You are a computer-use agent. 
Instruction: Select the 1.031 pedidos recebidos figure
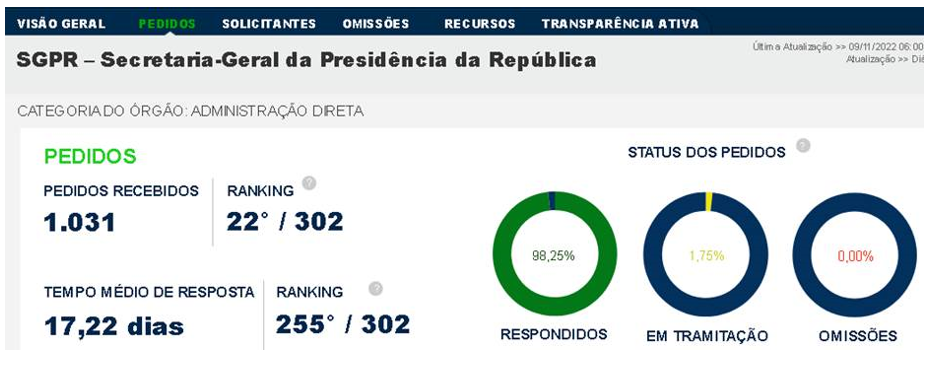point(79,223)
